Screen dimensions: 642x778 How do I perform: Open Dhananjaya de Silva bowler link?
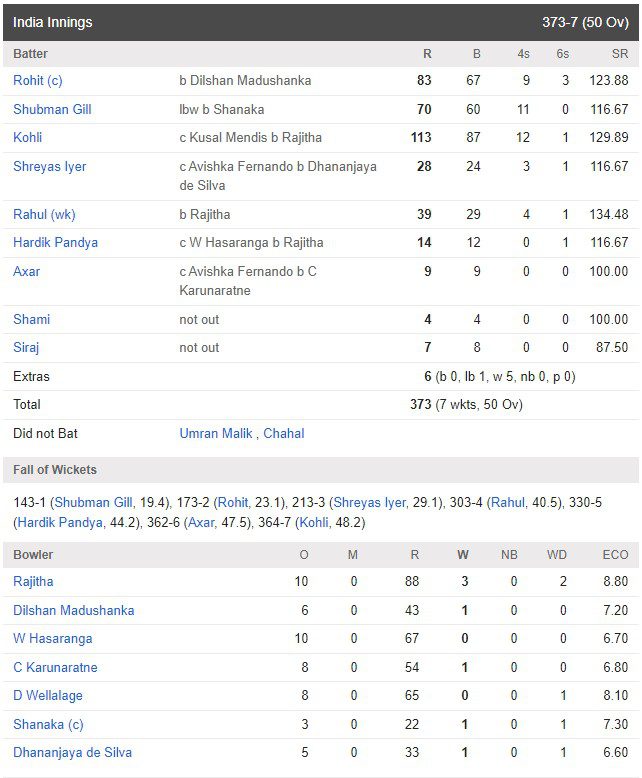(72, 752)
